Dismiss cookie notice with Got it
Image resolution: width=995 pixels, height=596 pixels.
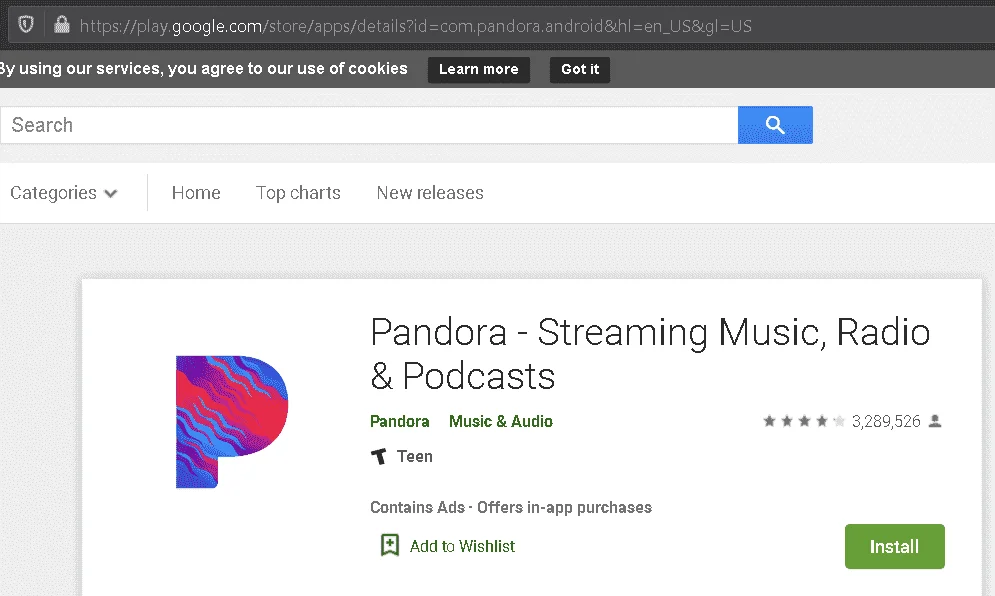580,69
